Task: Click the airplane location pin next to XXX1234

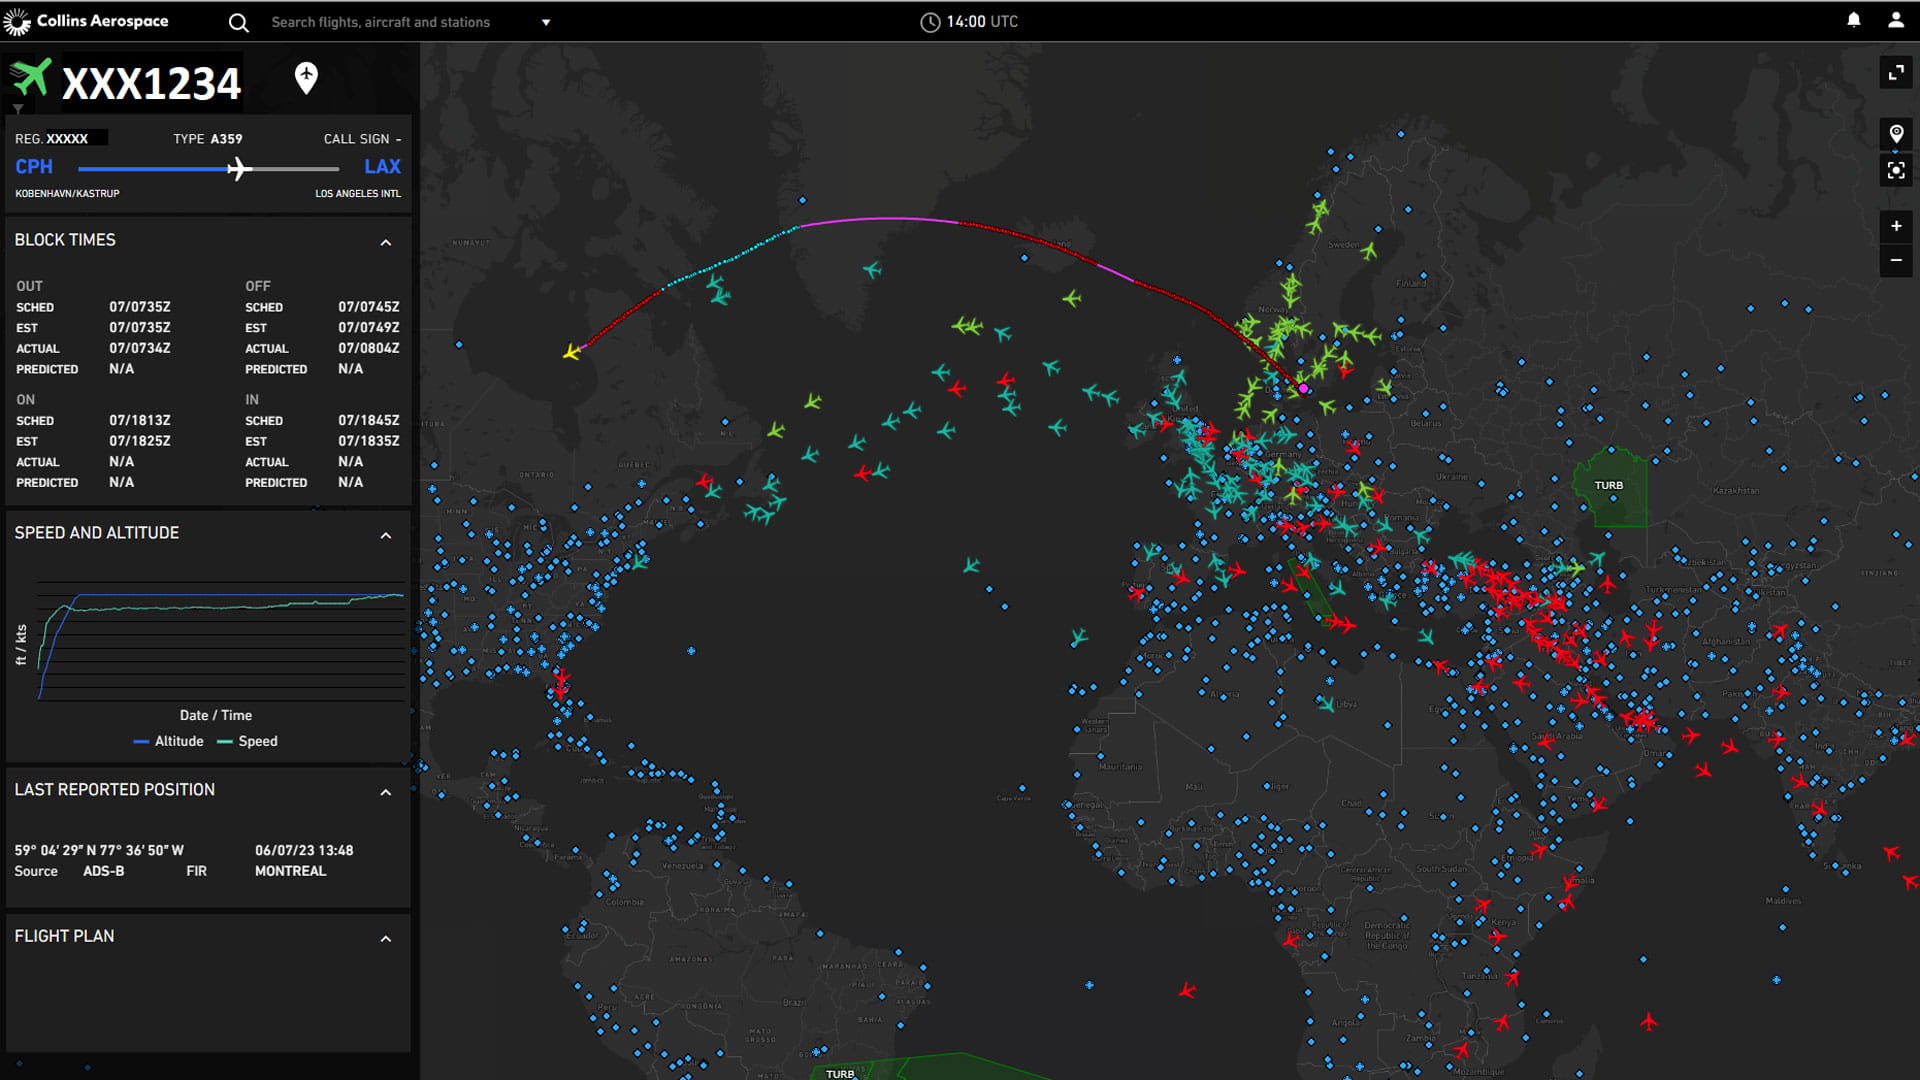Action: [306, 78]
